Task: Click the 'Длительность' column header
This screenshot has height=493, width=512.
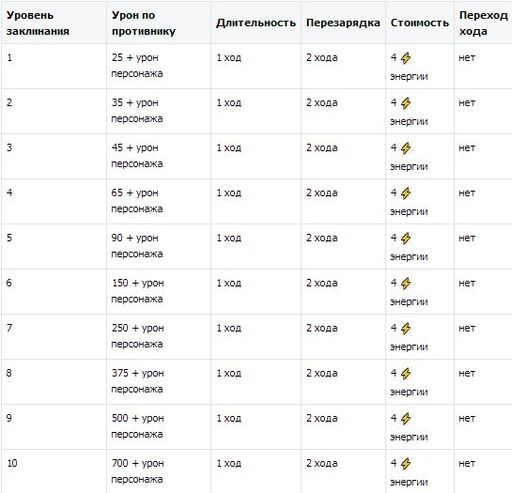Action: [x=256, y=23]
